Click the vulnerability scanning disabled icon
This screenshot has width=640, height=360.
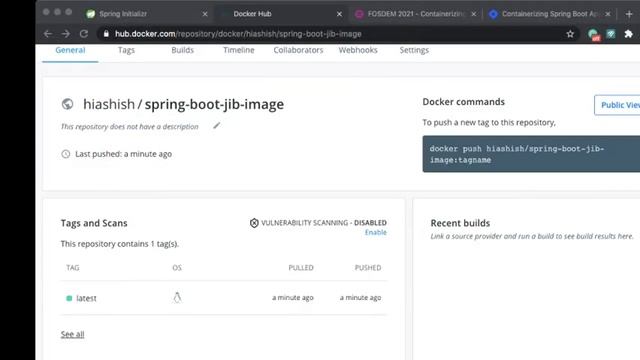[254, 223]
